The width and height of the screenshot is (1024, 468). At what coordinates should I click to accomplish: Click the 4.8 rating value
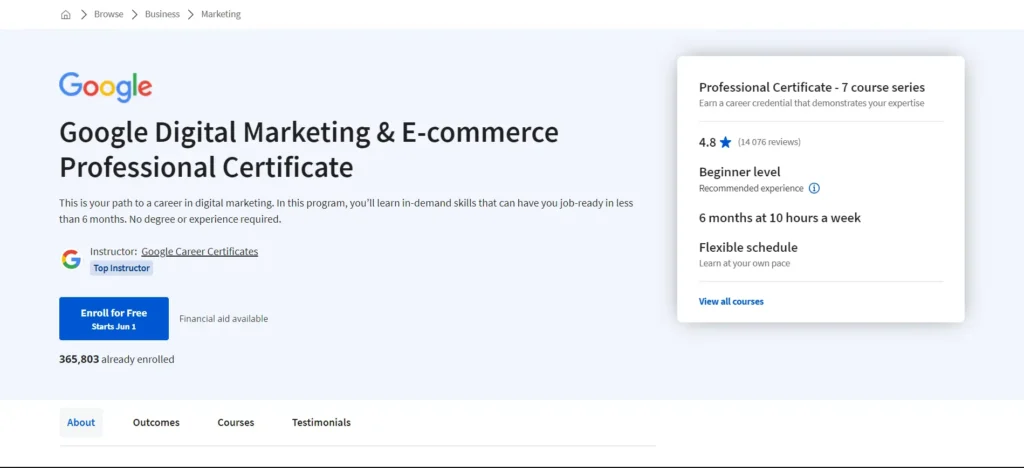coord(707,142)
